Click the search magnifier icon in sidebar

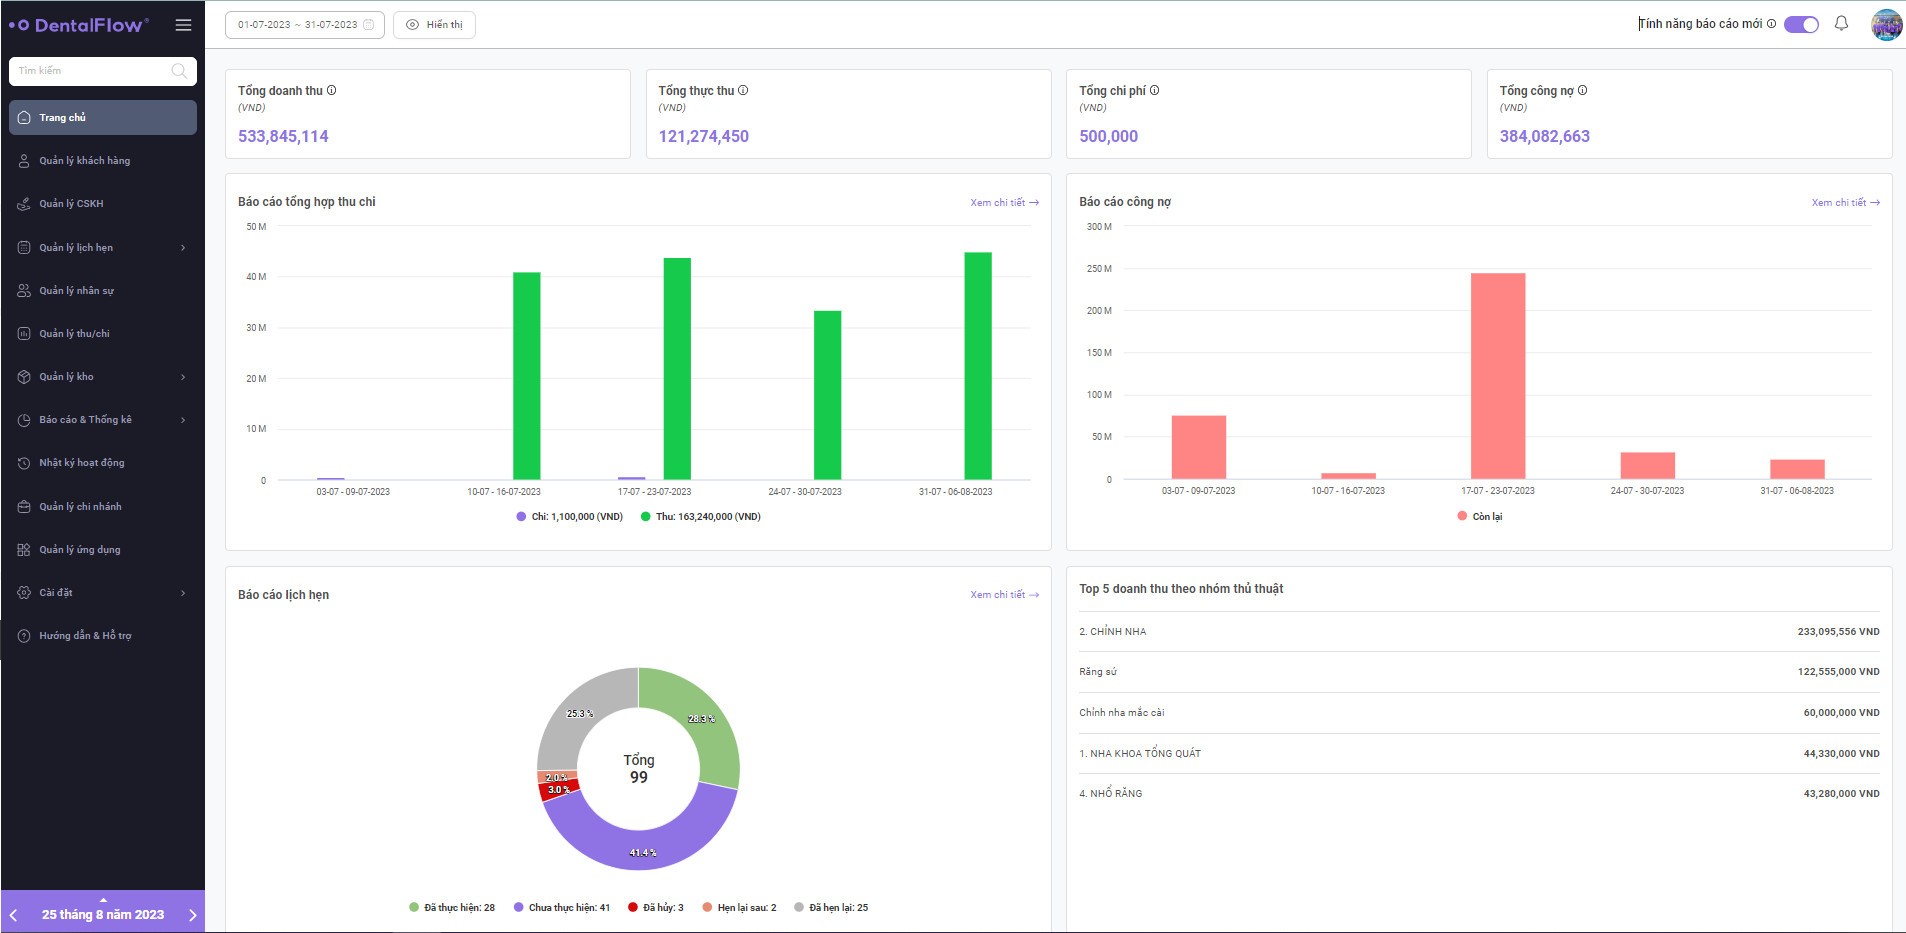[179, 71]
